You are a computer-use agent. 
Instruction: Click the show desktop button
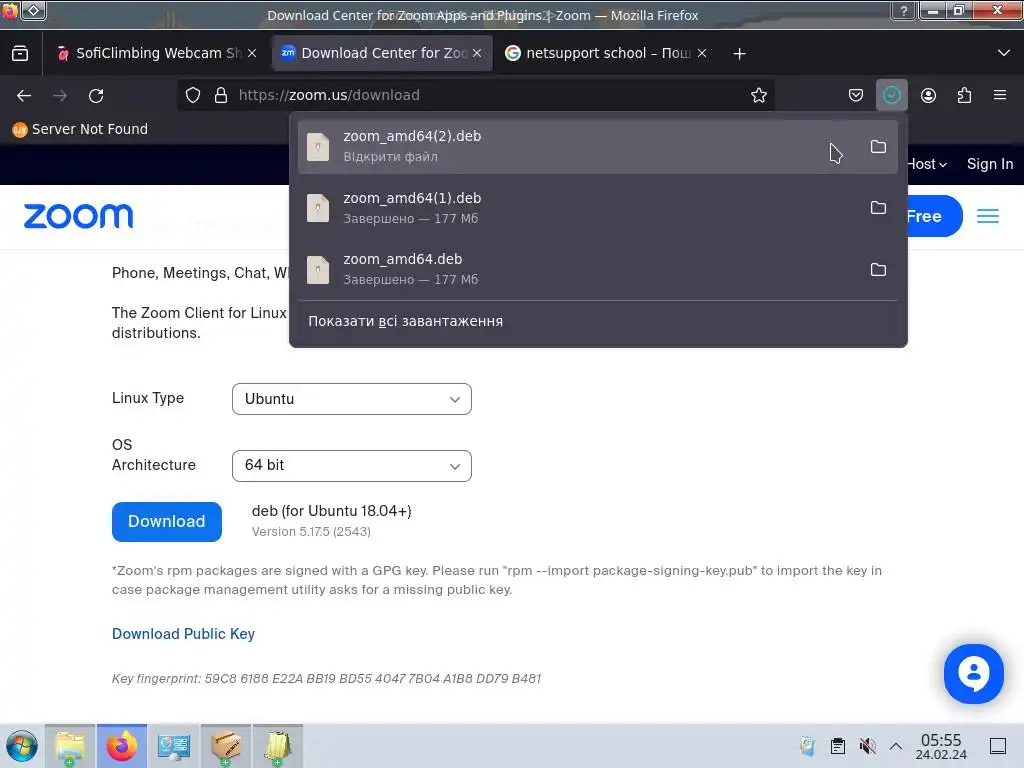(x=998, y=746)
